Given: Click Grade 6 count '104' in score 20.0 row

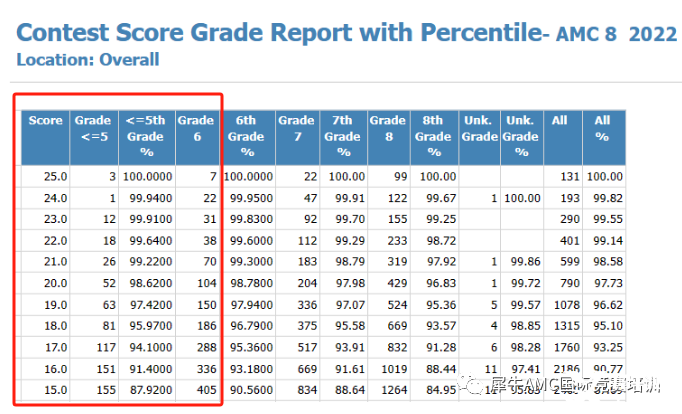Looking at the screenshot, I should (x=207, y=284).
